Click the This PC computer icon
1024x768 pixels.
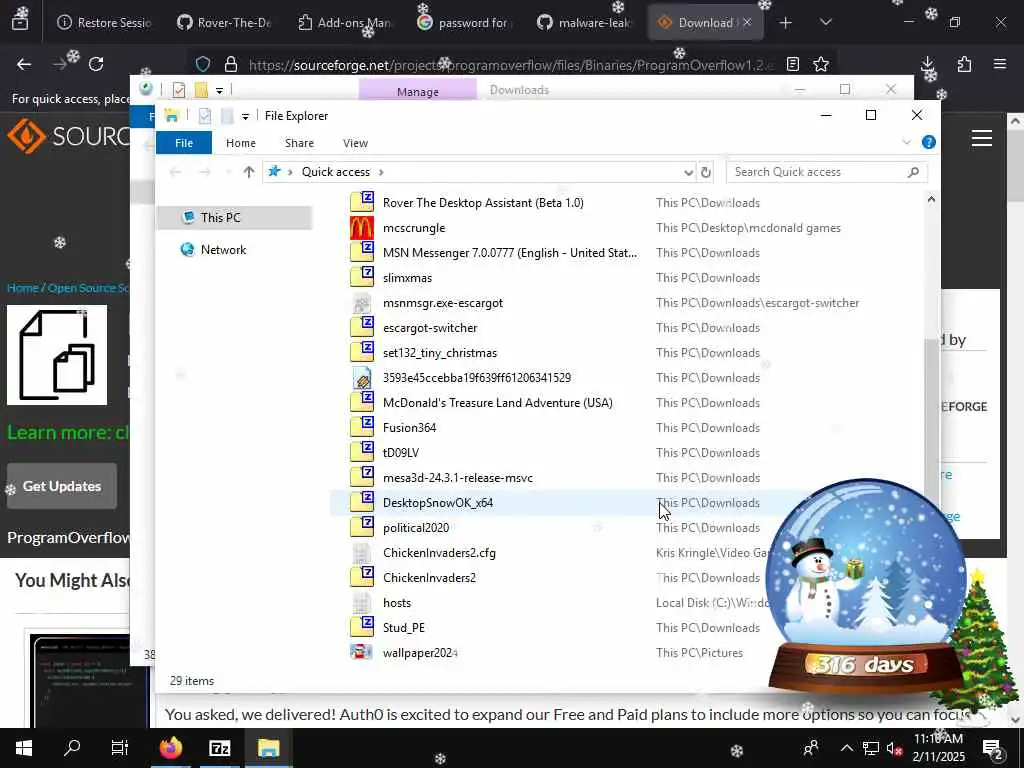click(188, 217)
